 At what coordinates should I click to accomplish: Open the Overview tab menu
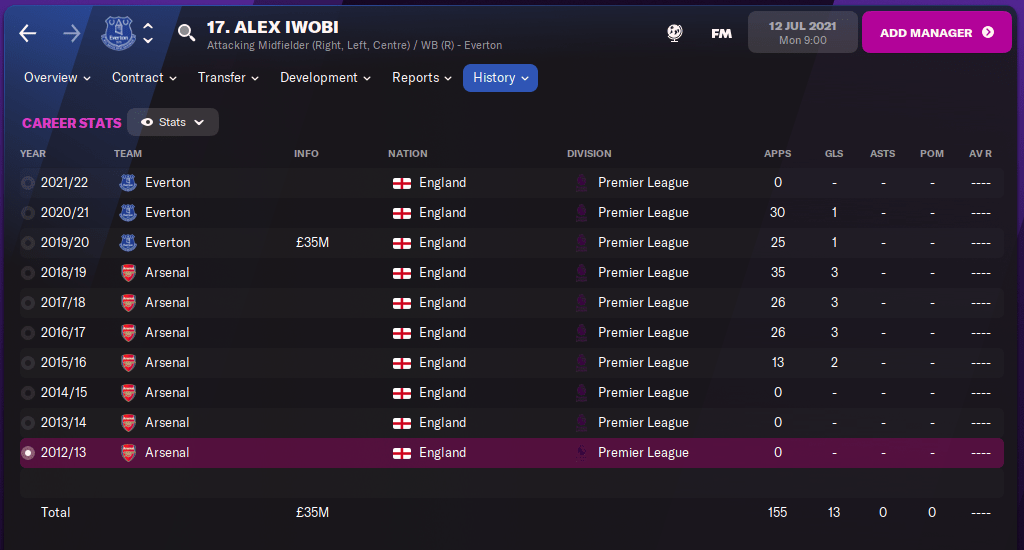coord(57,78)
